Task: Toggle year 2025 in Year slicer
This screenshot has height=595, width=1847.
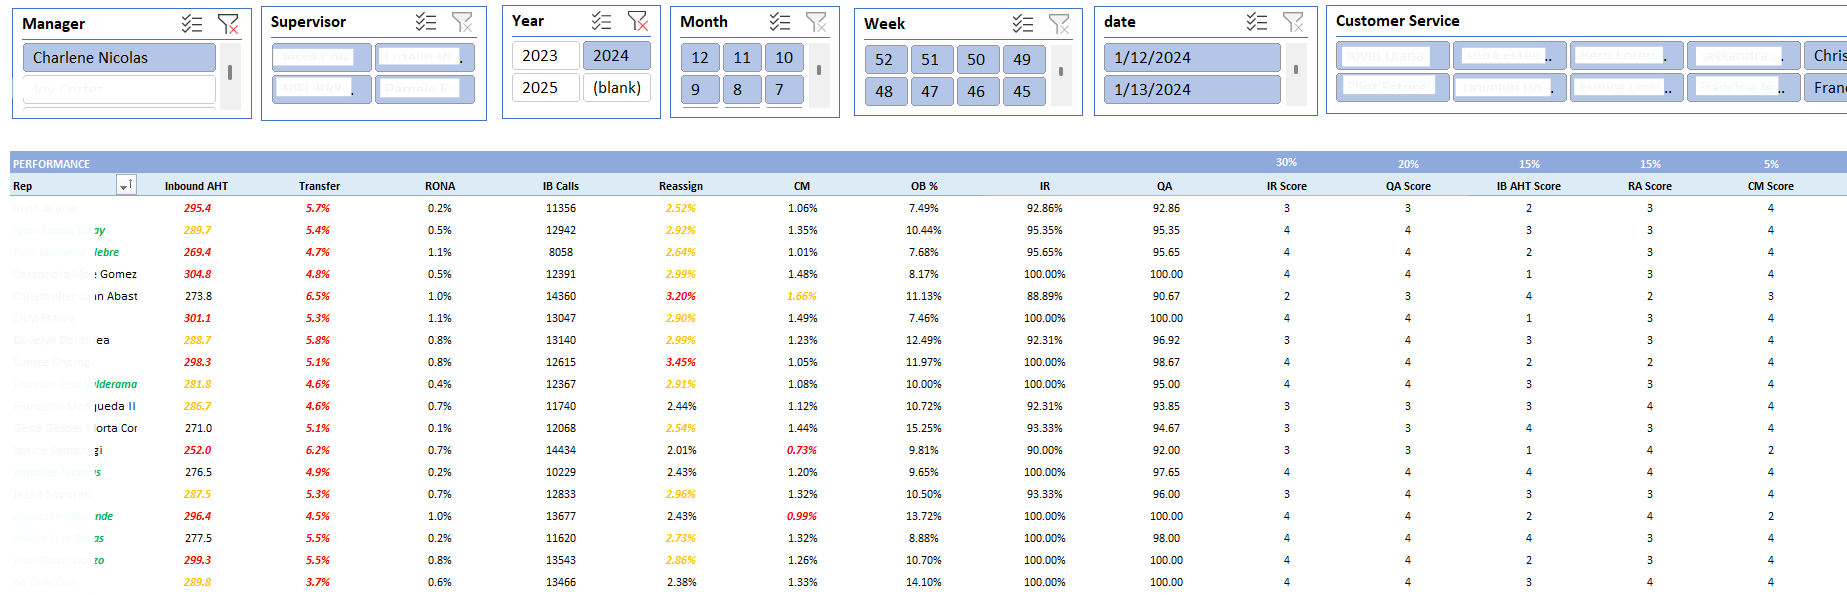Action: tap(545, 88)
